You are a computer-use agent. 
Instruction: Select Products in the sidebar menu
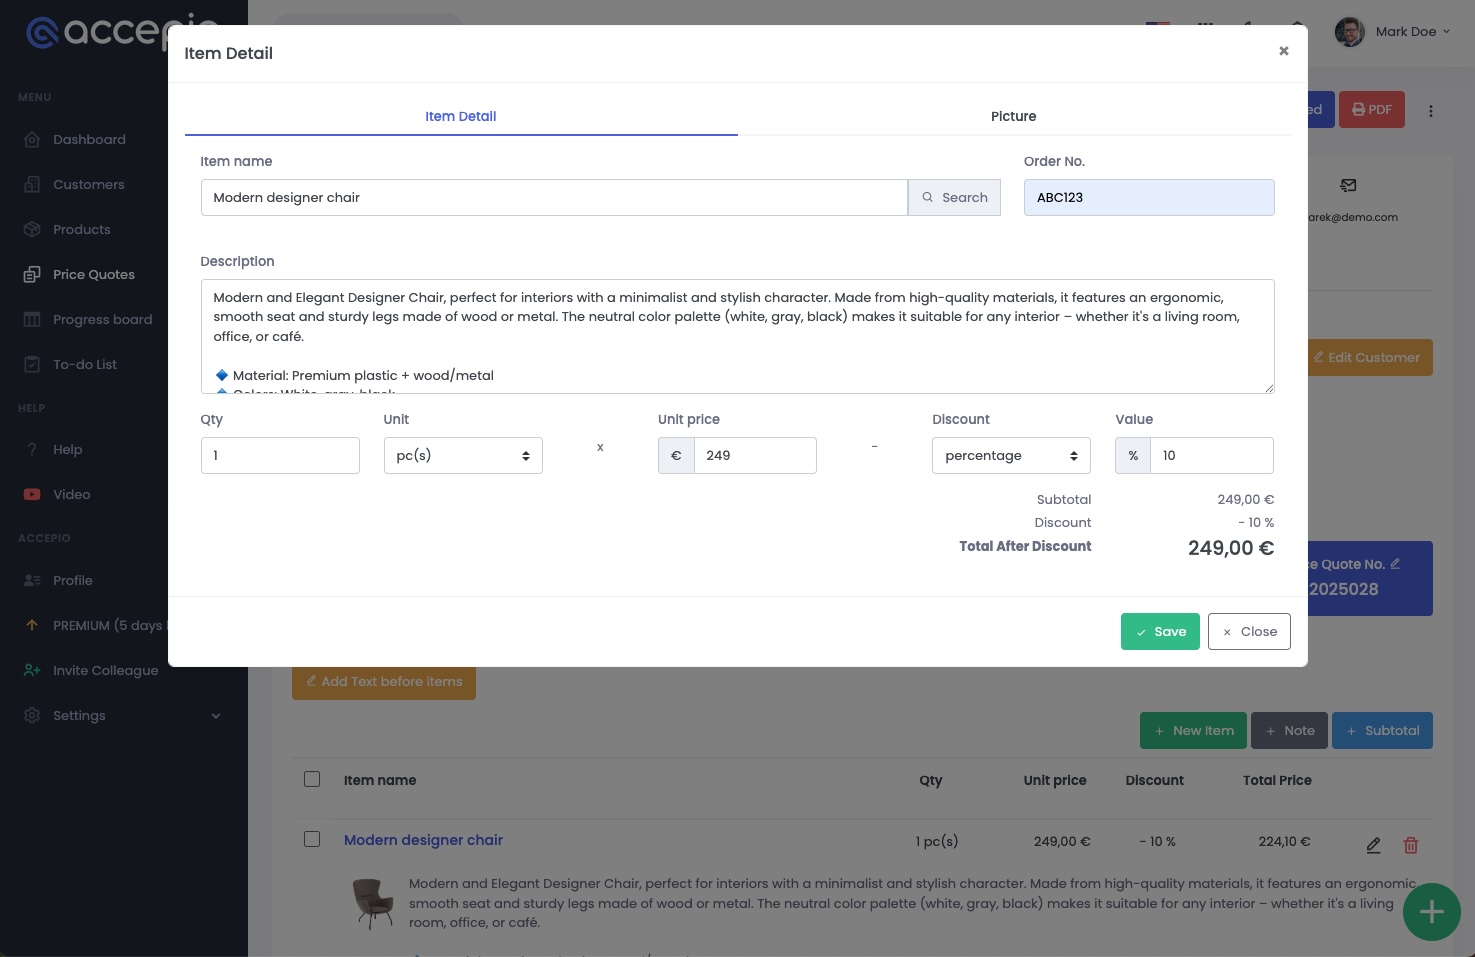(x=81, y=229)
